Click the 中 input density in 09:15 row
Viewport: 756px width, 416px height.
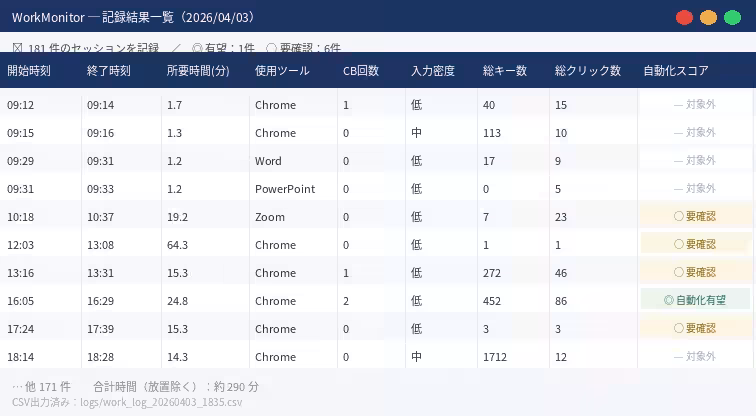pyautogui.click(x=417, y=133)
